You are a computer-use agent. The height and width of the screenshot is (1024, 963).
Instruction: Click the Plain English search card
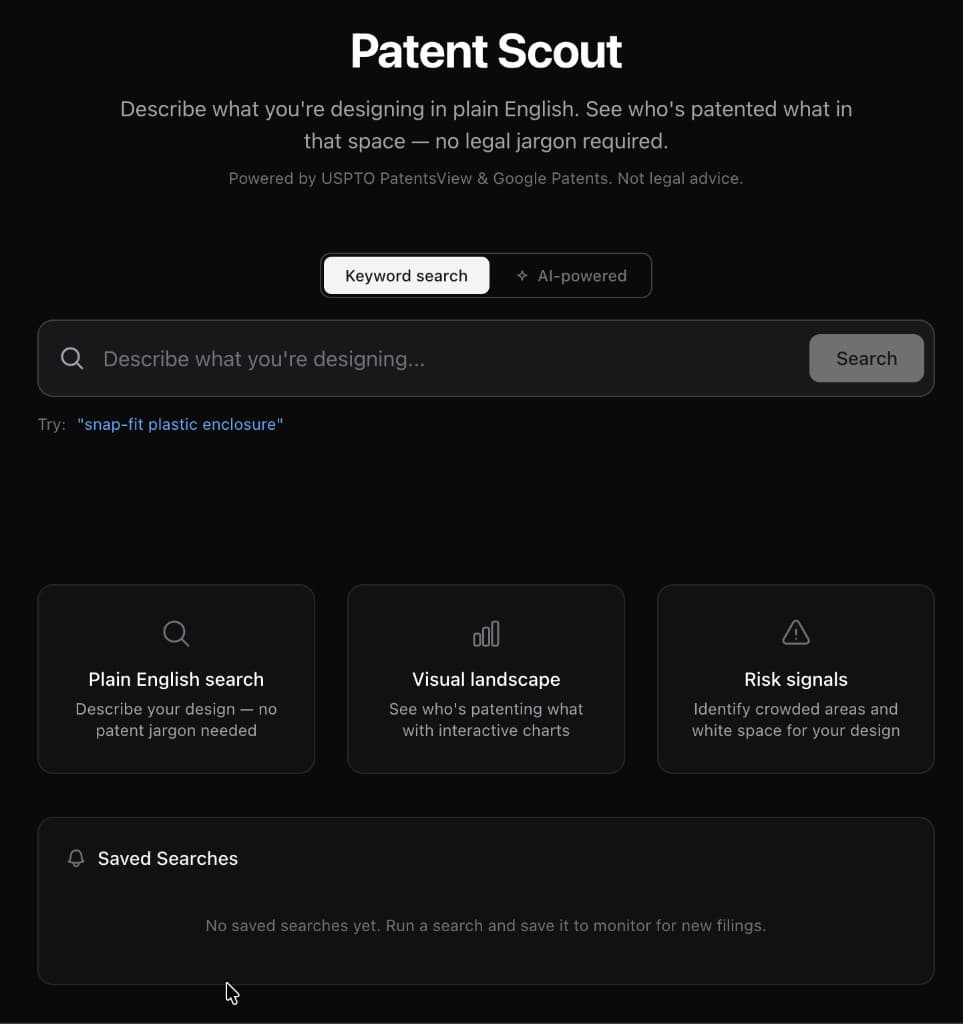click(x=176, y=679)
